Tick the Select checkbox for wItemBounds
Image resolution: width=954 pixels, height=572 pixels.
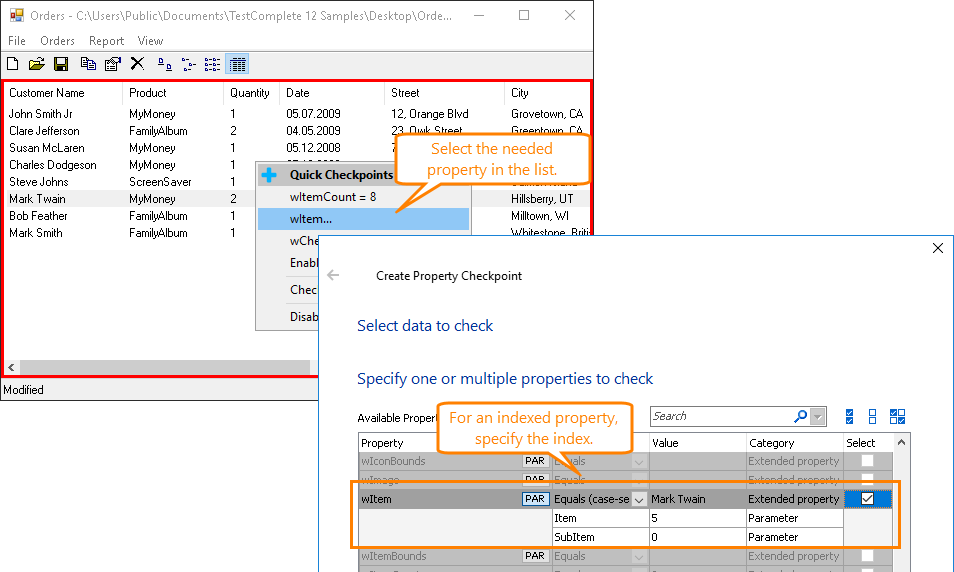867,556
